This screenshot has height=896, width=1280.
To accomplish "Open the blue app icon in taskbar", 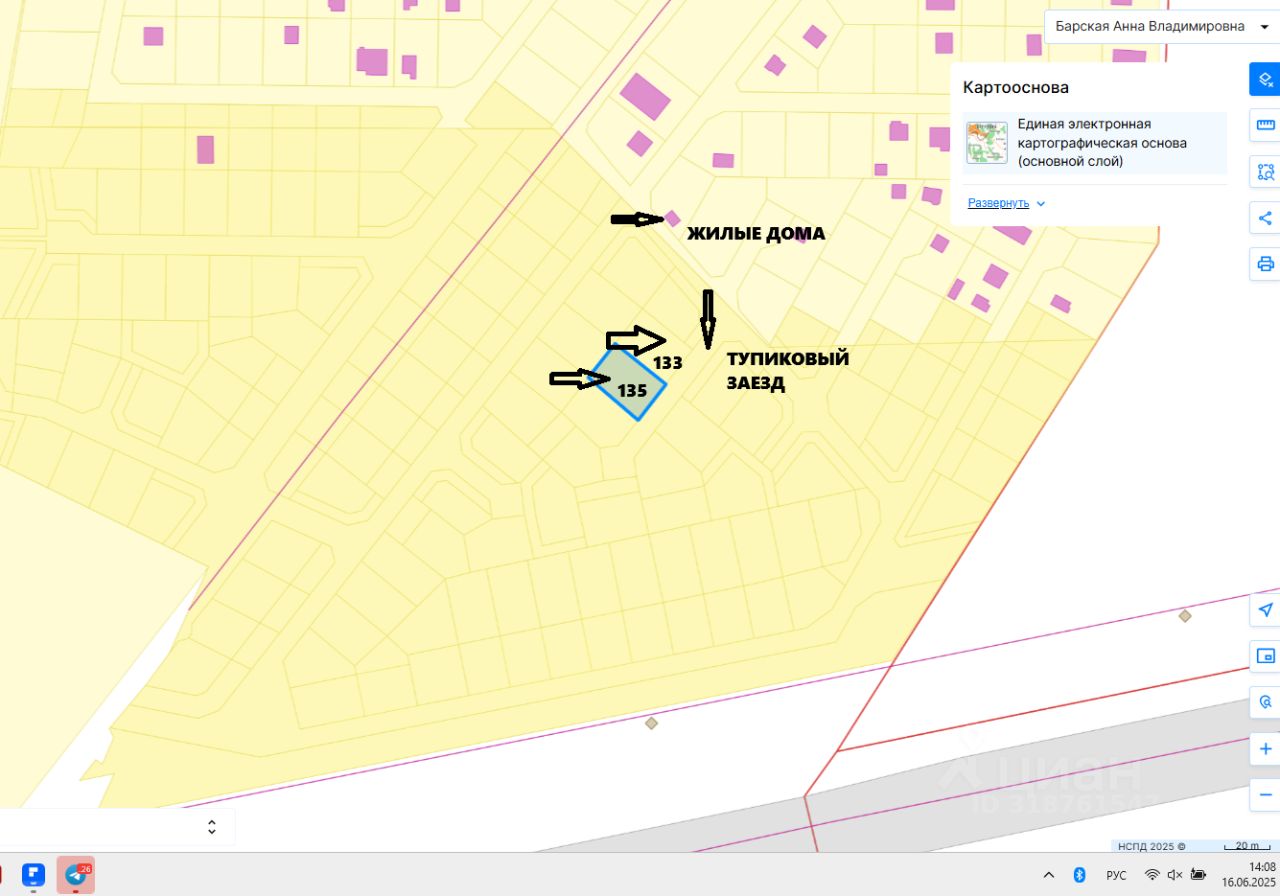I will pos(33,875).
